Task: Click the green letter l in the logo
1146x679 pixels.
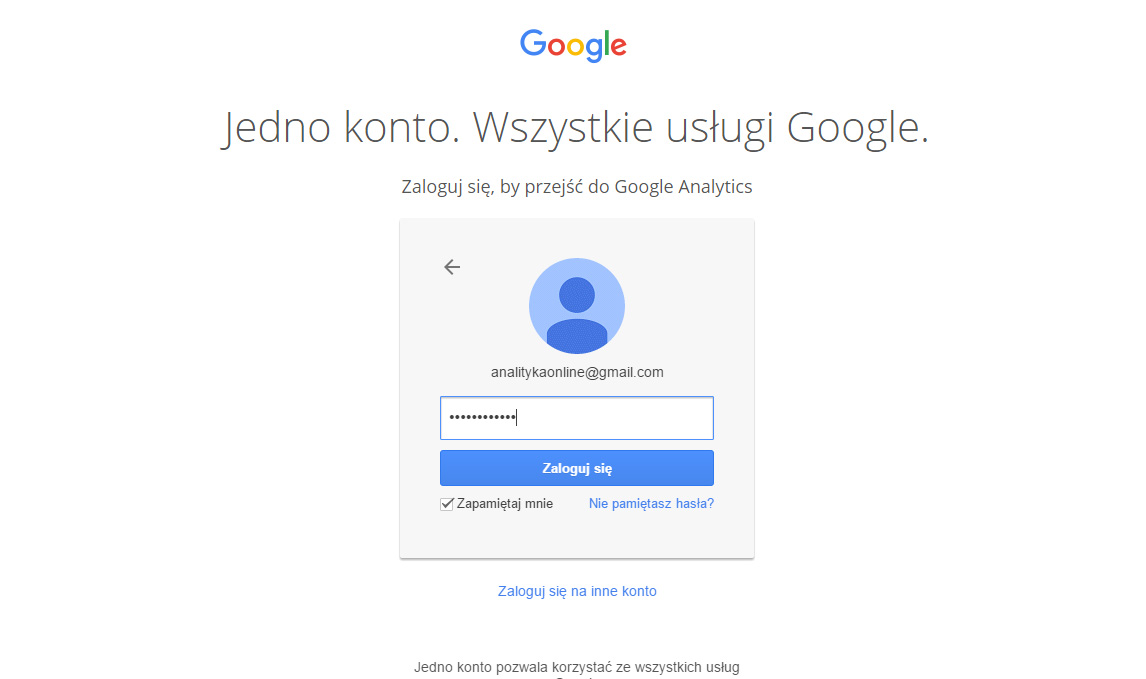Action: [606, 43]
